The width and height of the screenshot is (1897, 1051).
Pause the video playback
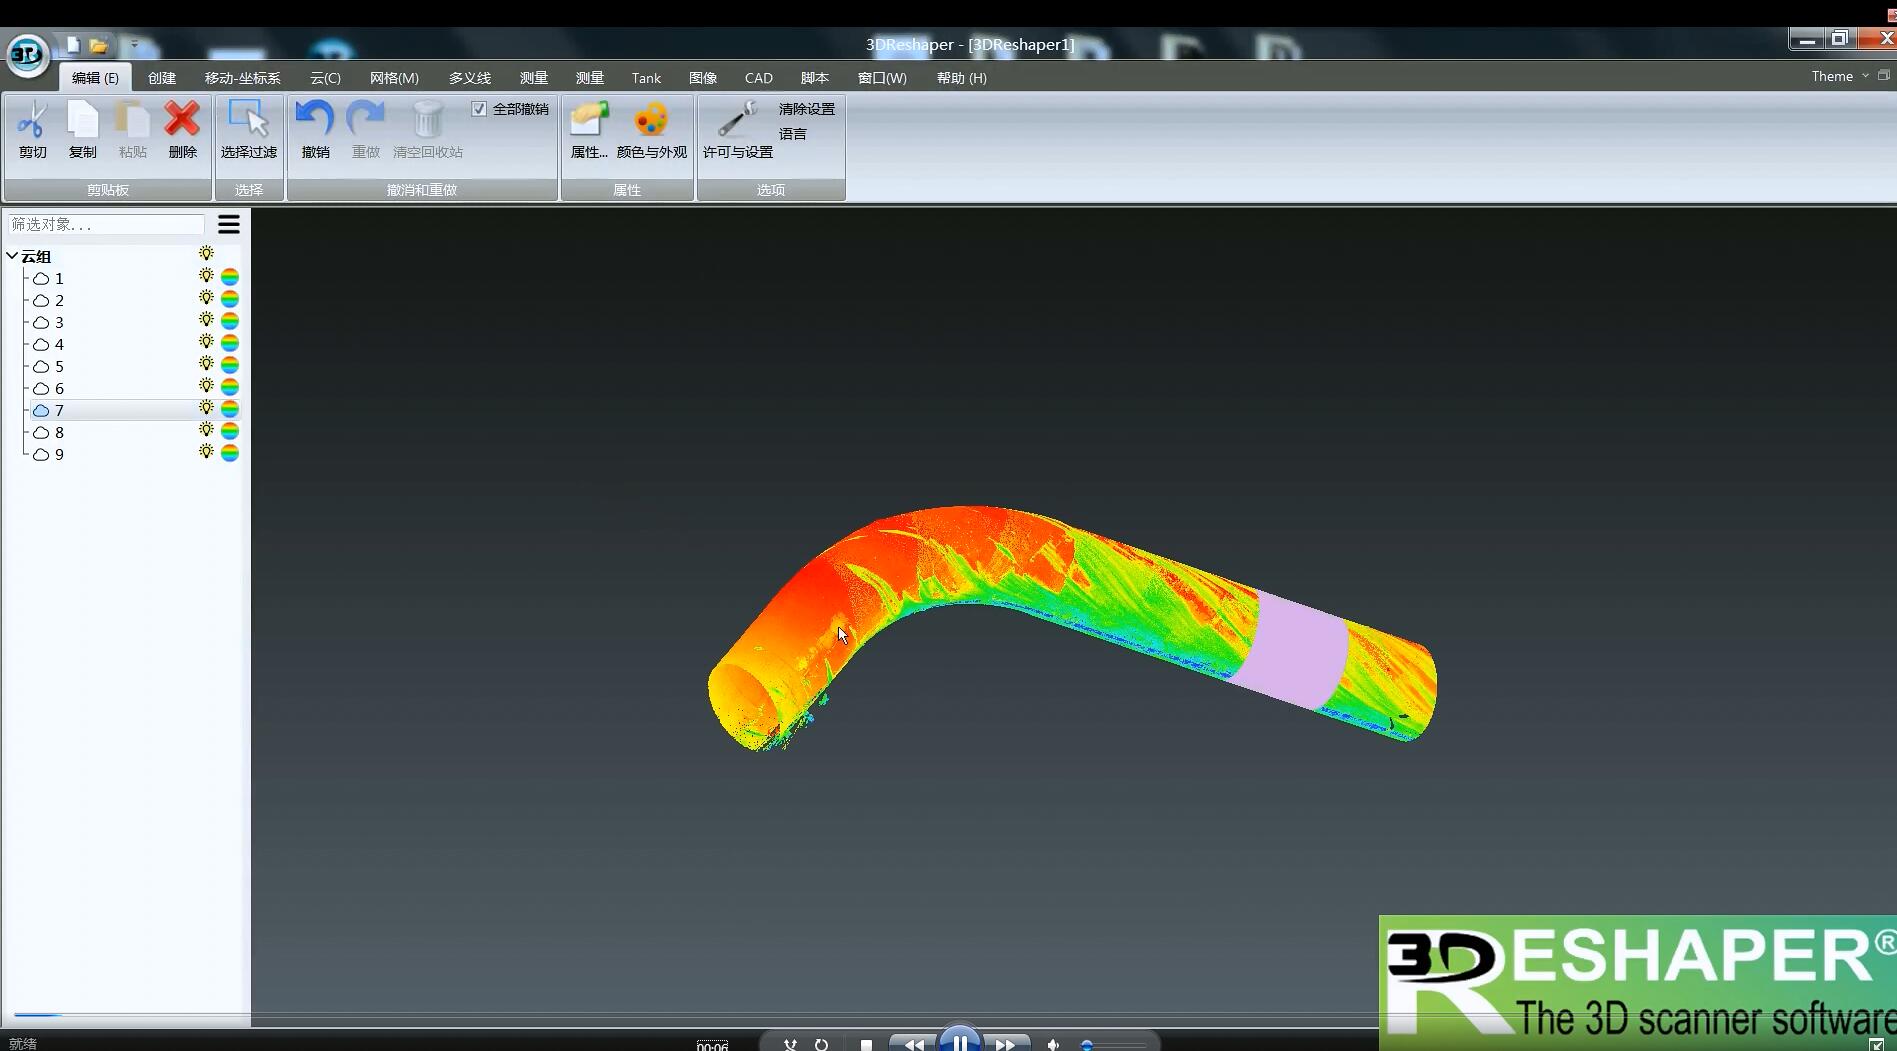pos(959,1041)
